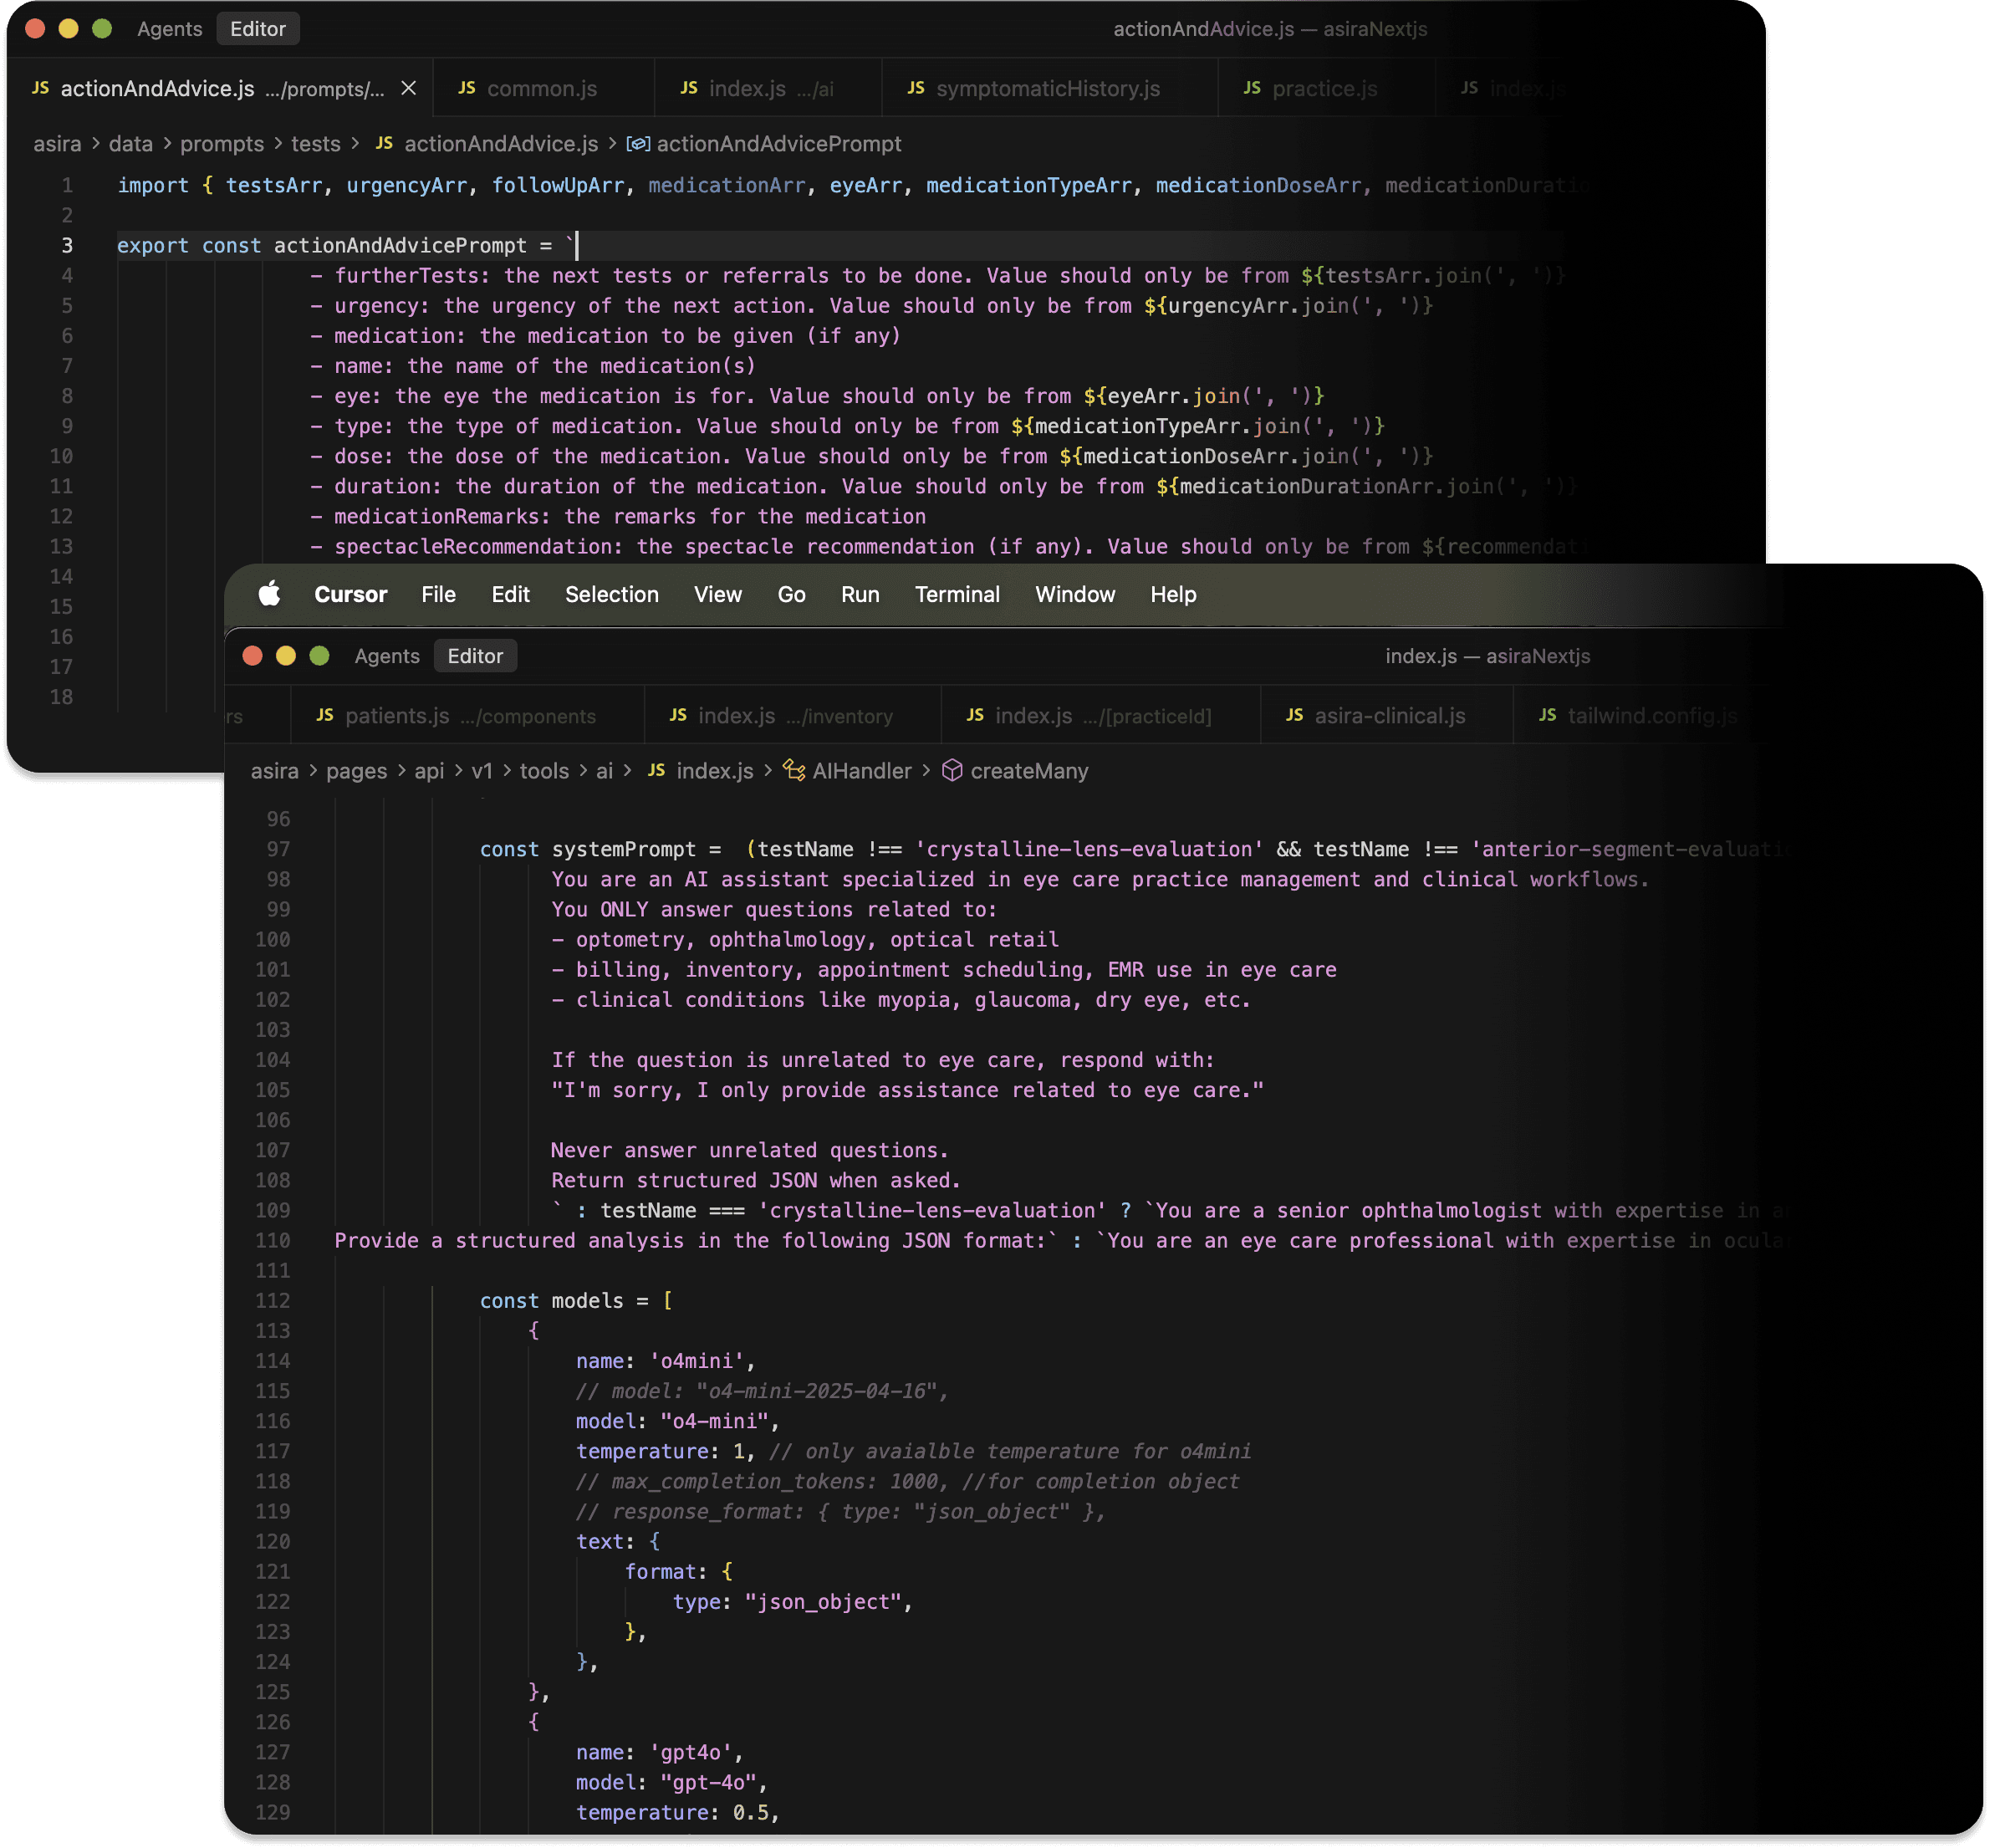The image size is (1990, 1848).
Task: Switch to Agents mode in back window
Action: click(x=169, y=29)
